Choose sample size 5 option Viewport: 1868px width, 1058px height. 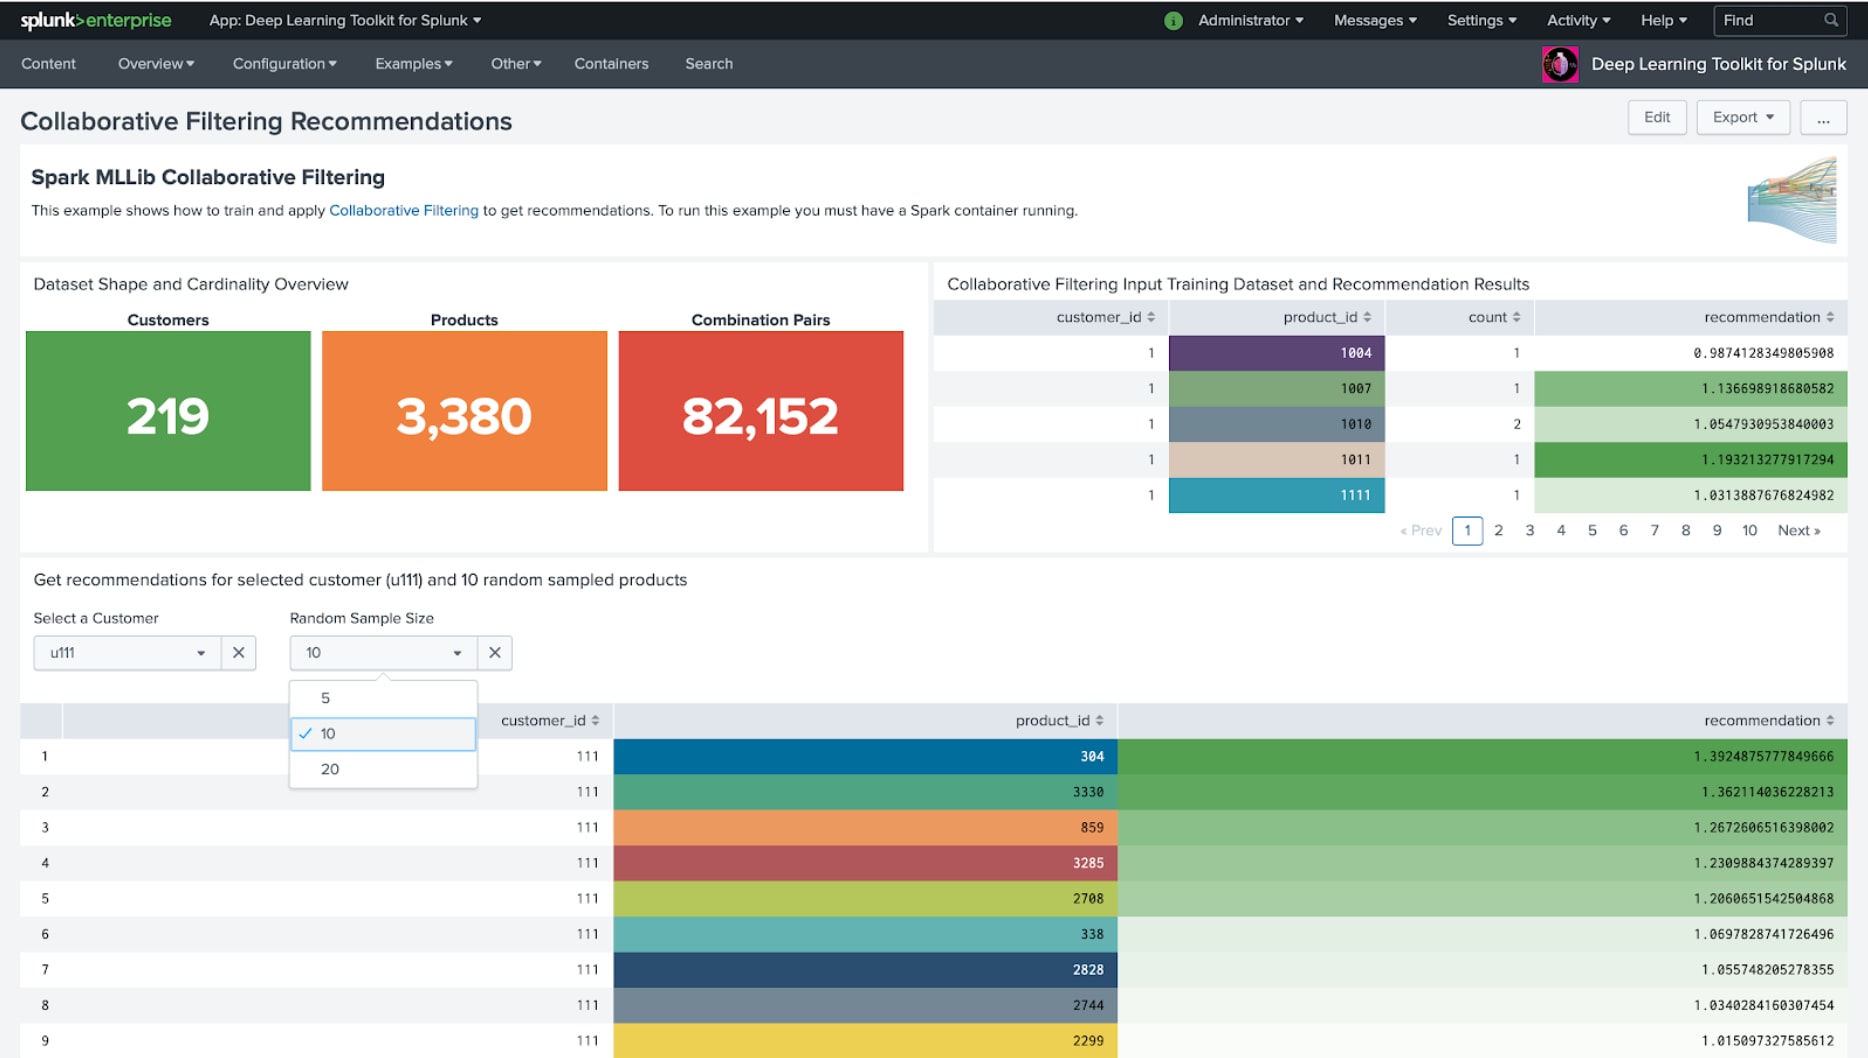(x=383, y=698)
